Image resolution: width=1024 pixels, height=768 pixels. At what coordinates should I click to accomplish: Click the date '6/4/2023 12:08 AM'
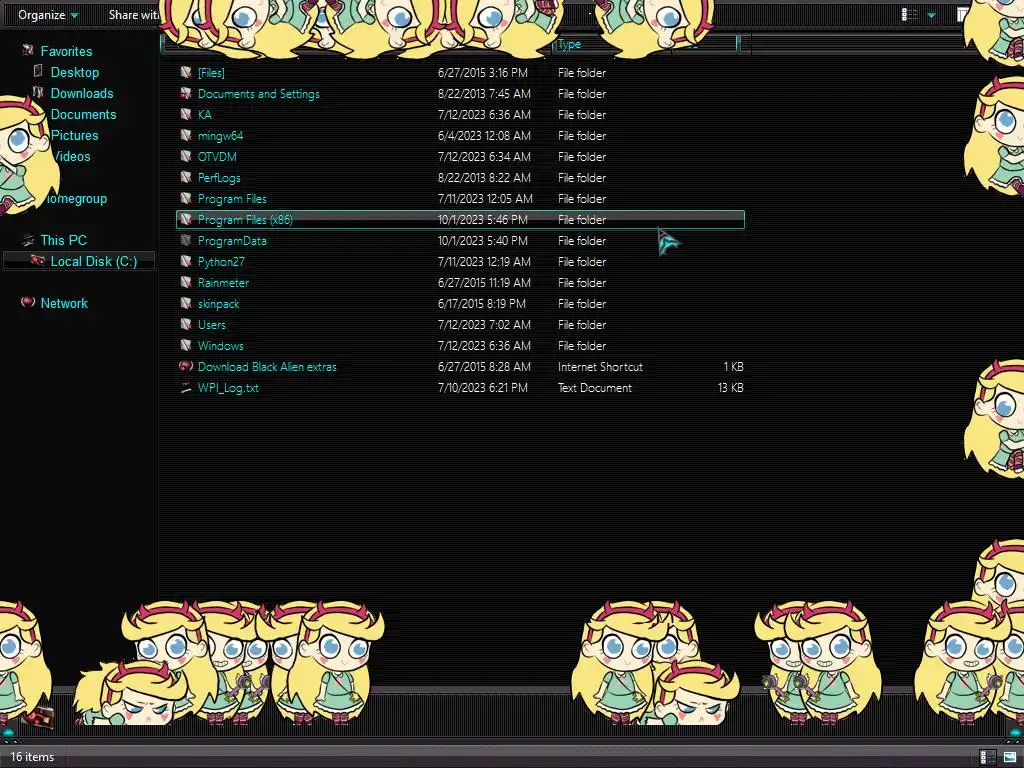(484, 136)
